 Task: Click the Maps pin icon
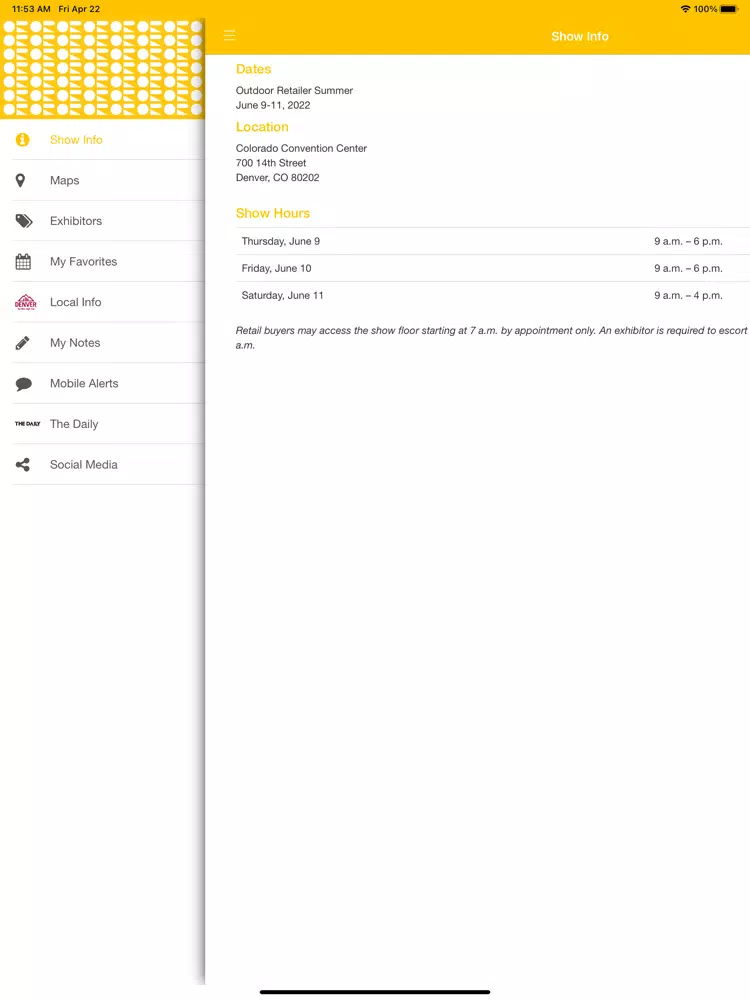click(20, 180)
